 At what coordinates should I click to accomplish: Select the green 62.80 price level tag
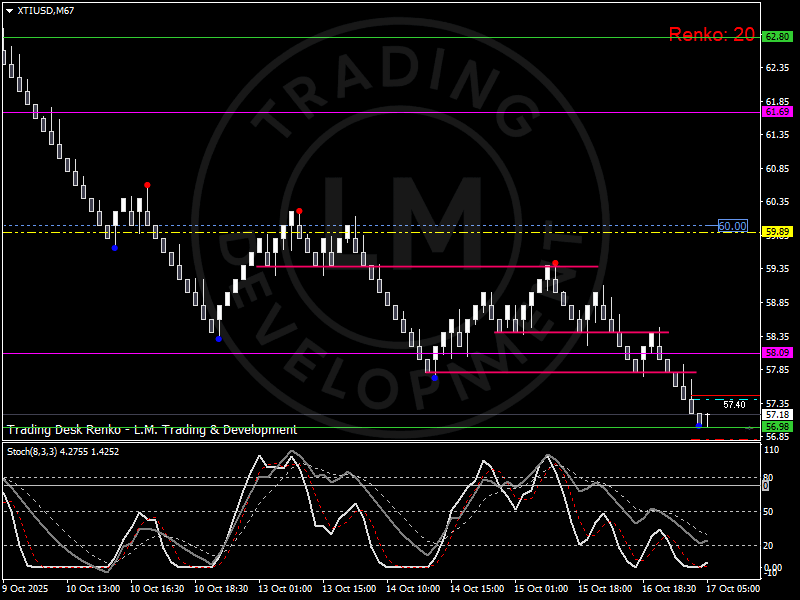(x=777, y=37)
